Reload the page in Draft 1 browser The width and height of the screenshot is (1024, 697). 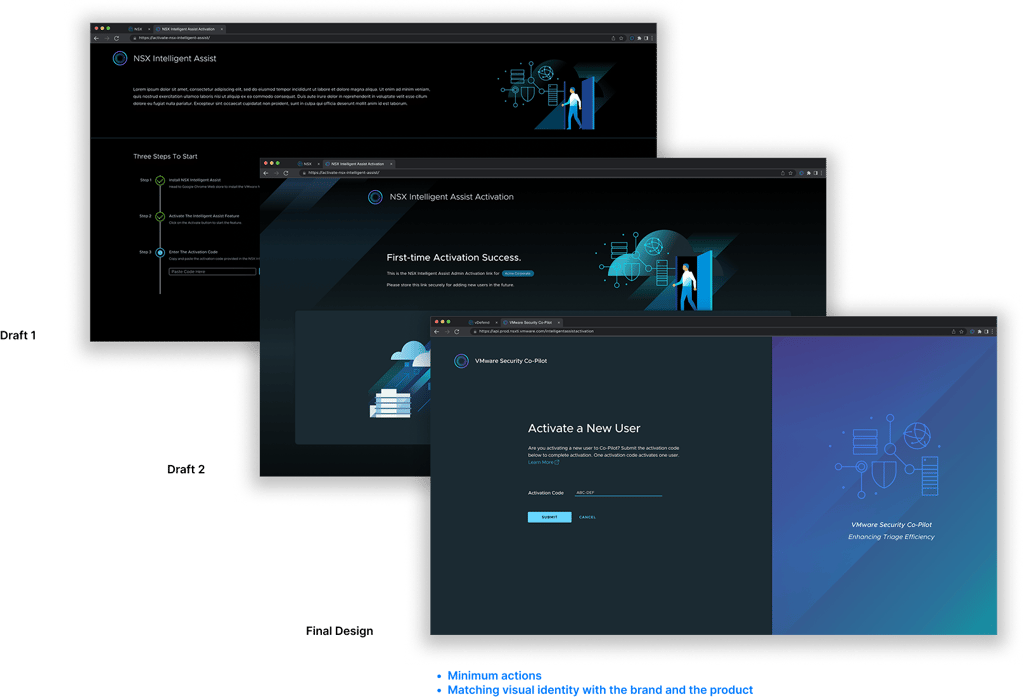(x=116, y=38)
